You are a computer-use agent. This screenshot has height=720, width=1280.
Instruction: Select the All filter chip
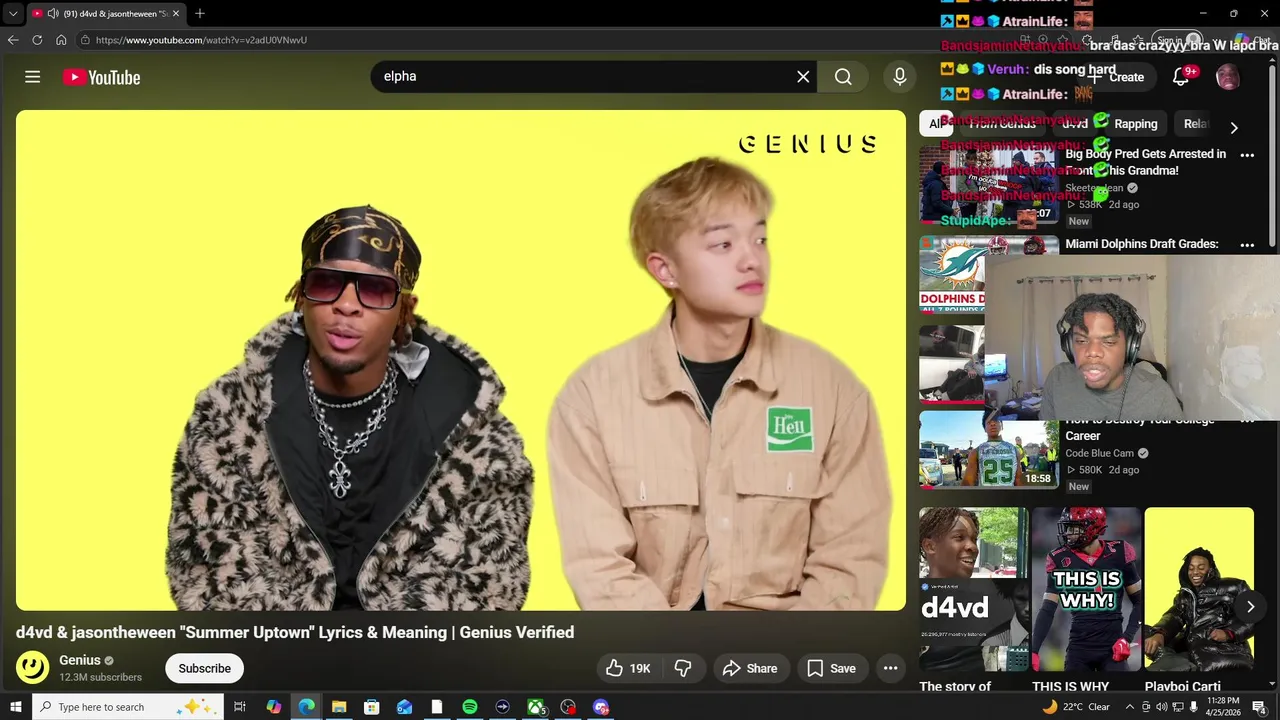click(x=935, y=124)
